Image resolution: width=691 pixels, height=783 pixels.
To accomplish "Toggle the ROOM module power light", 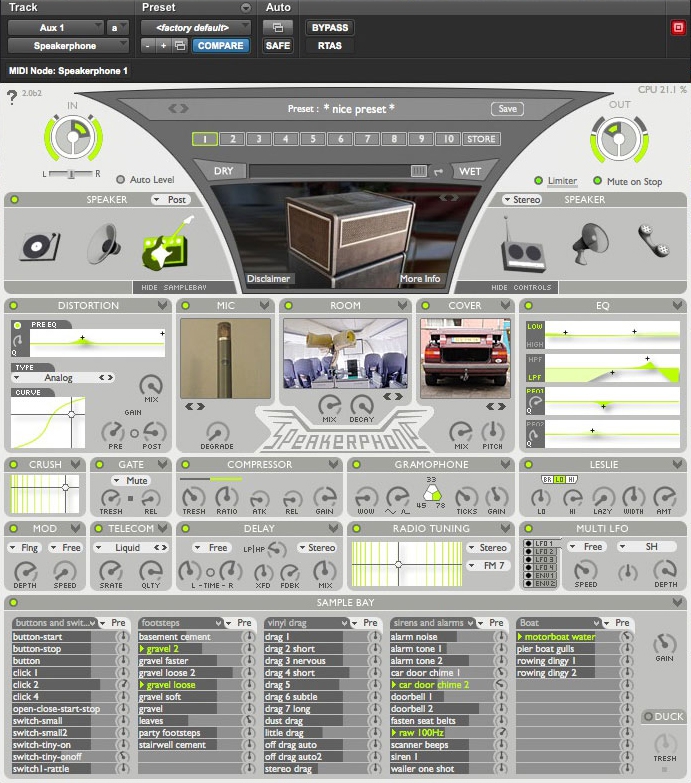I will 288,305.
